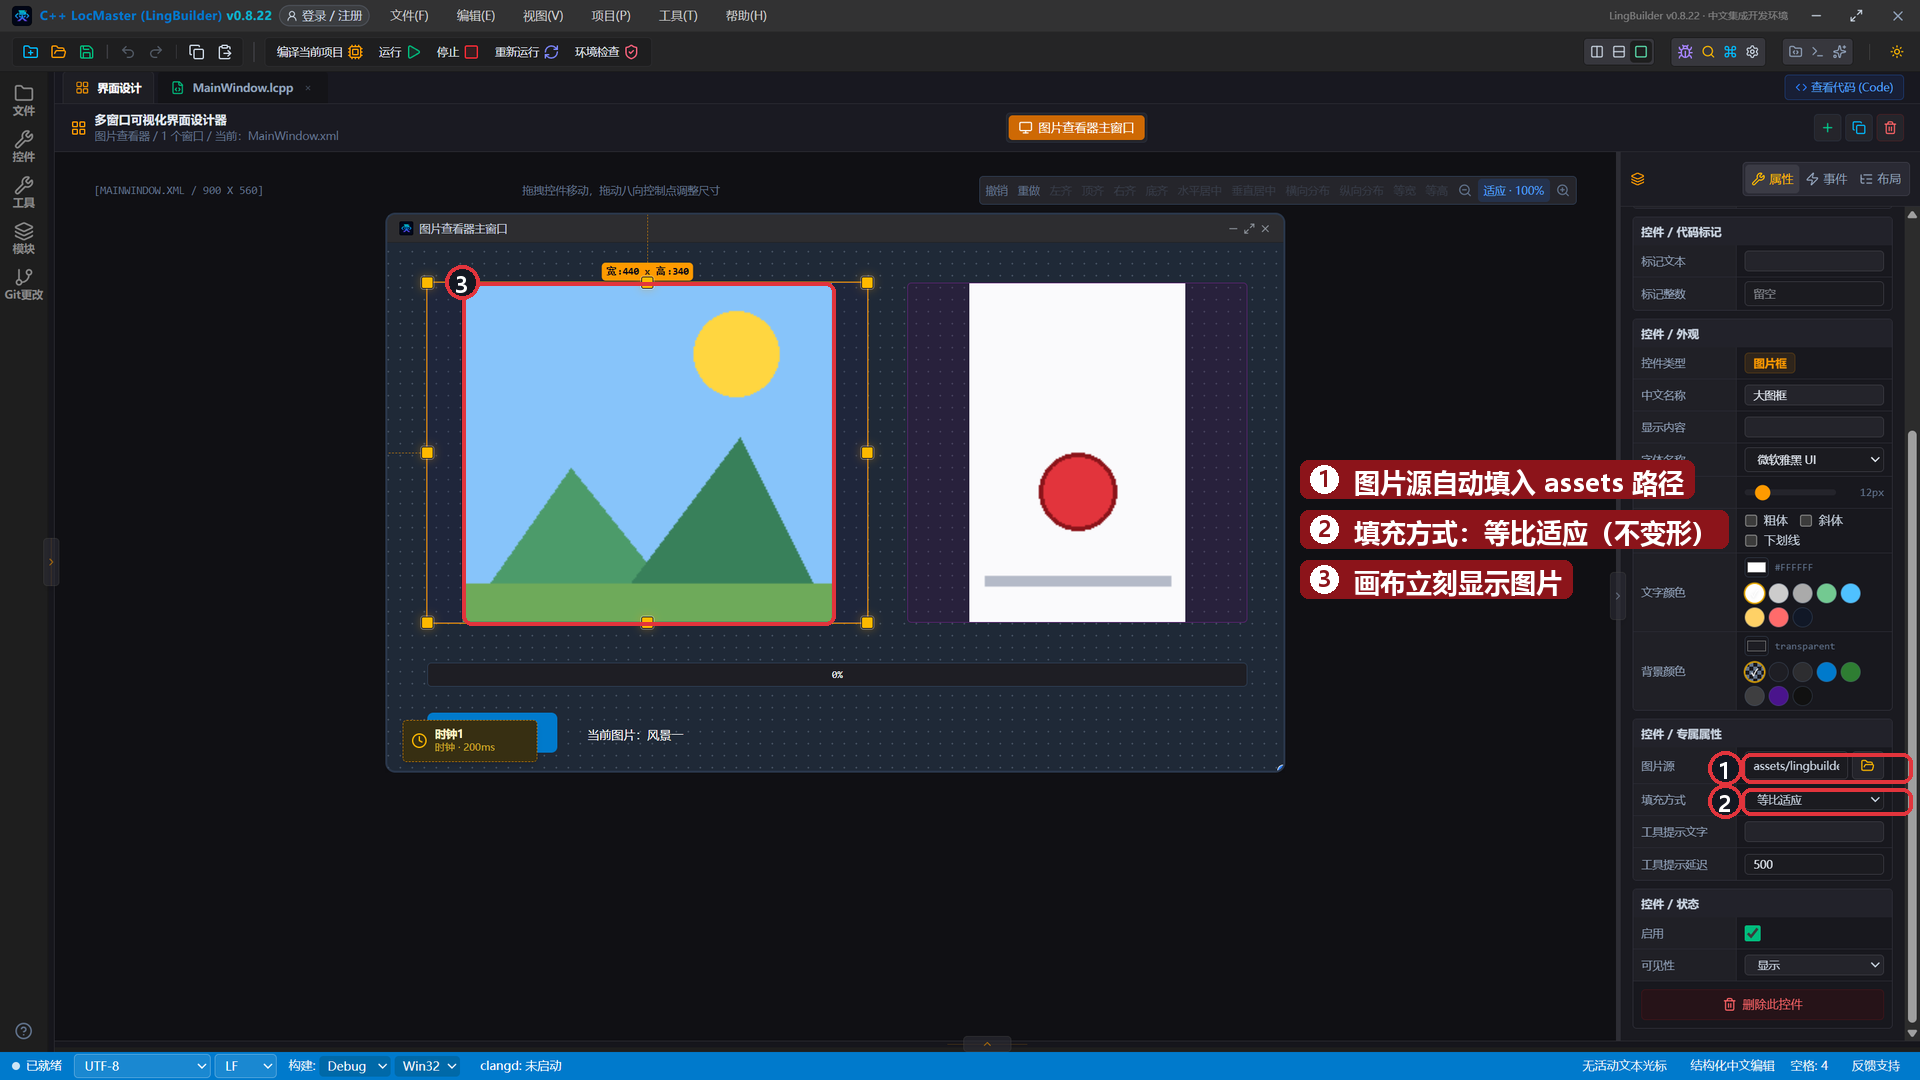
Task: Click the open folder toolbar icon
Action: pos(58,52)
